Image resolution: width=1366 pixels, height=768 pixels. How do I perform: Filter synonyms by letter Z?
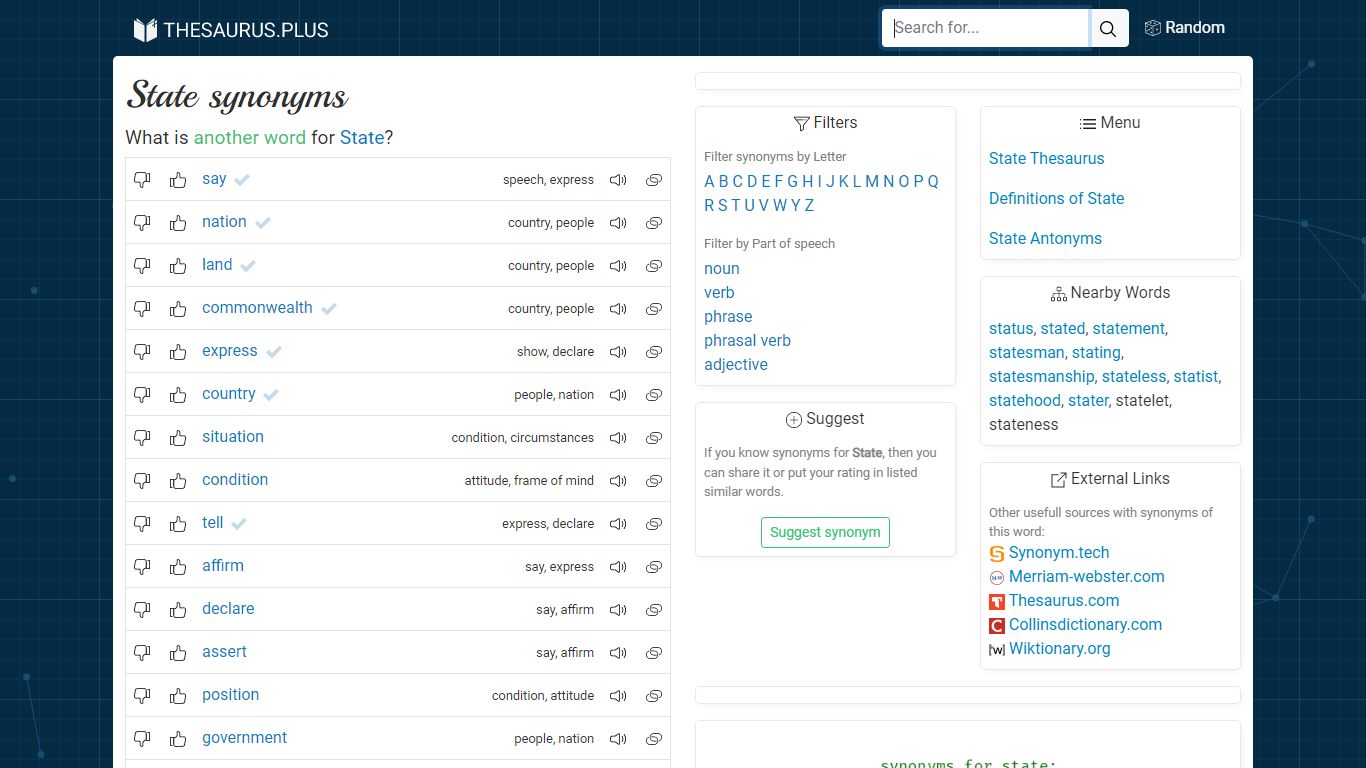click(809, 205)
